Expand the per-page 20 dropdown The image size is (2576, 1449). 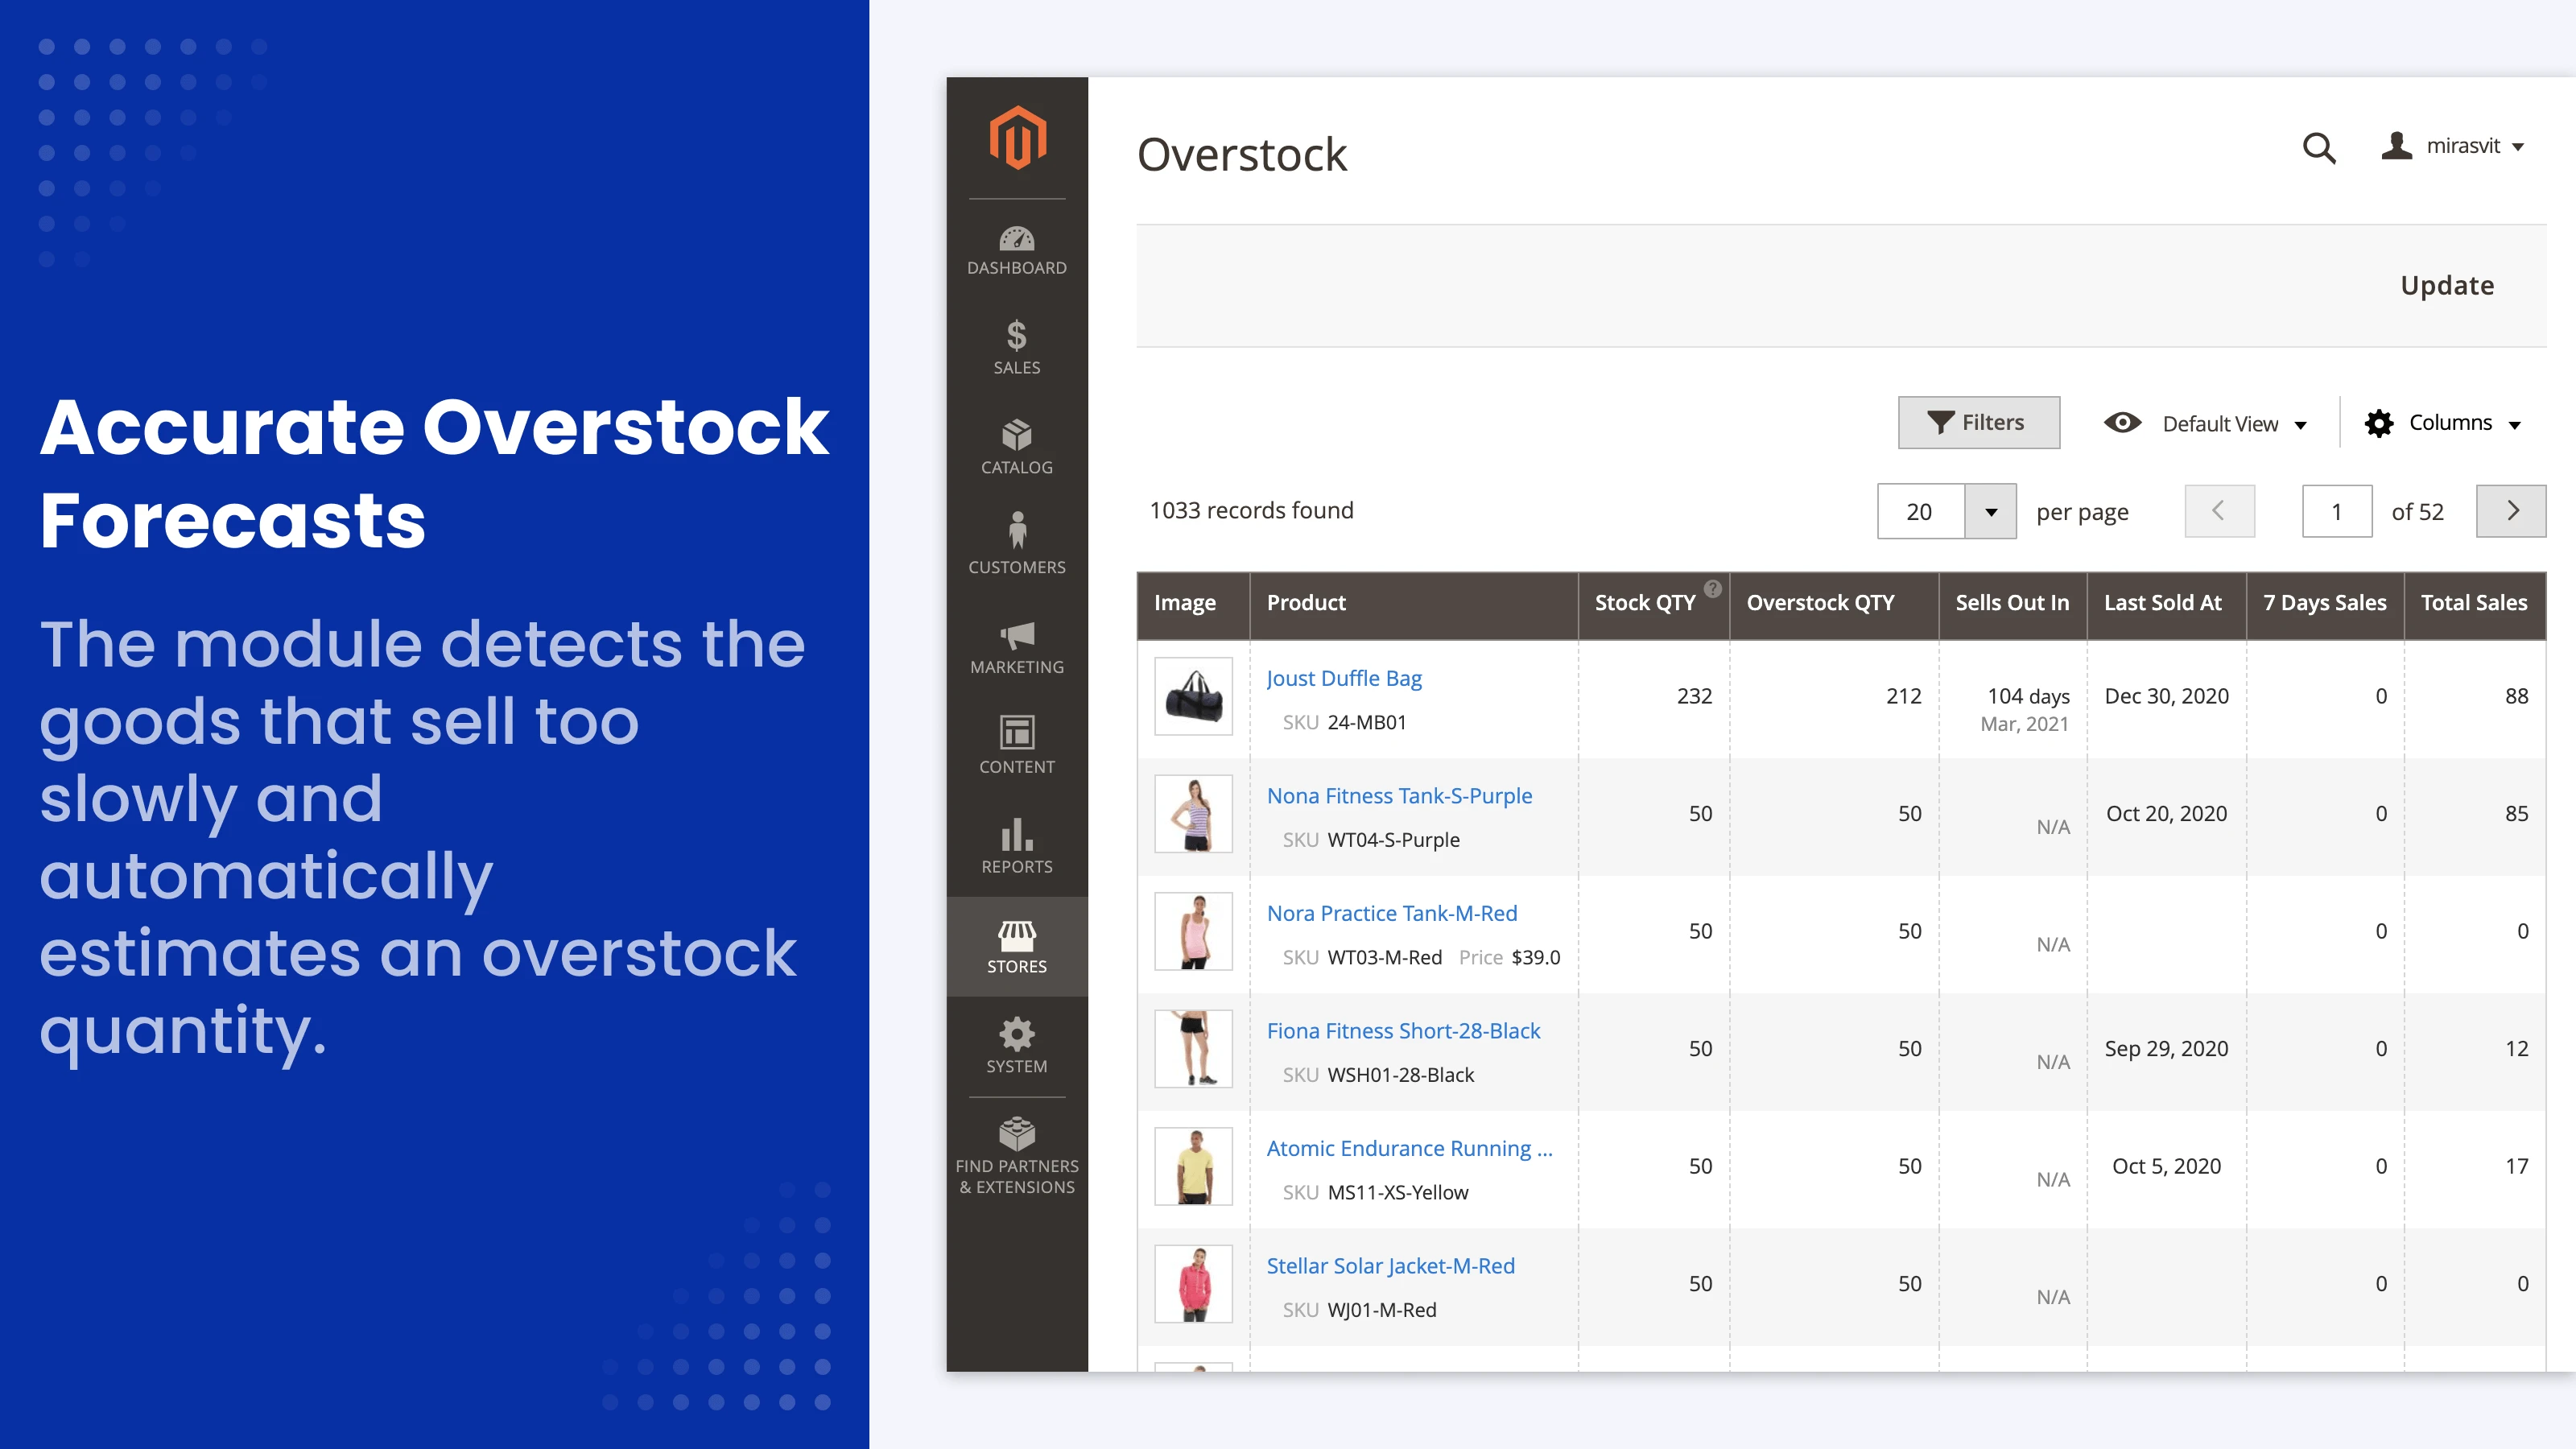1992,511
